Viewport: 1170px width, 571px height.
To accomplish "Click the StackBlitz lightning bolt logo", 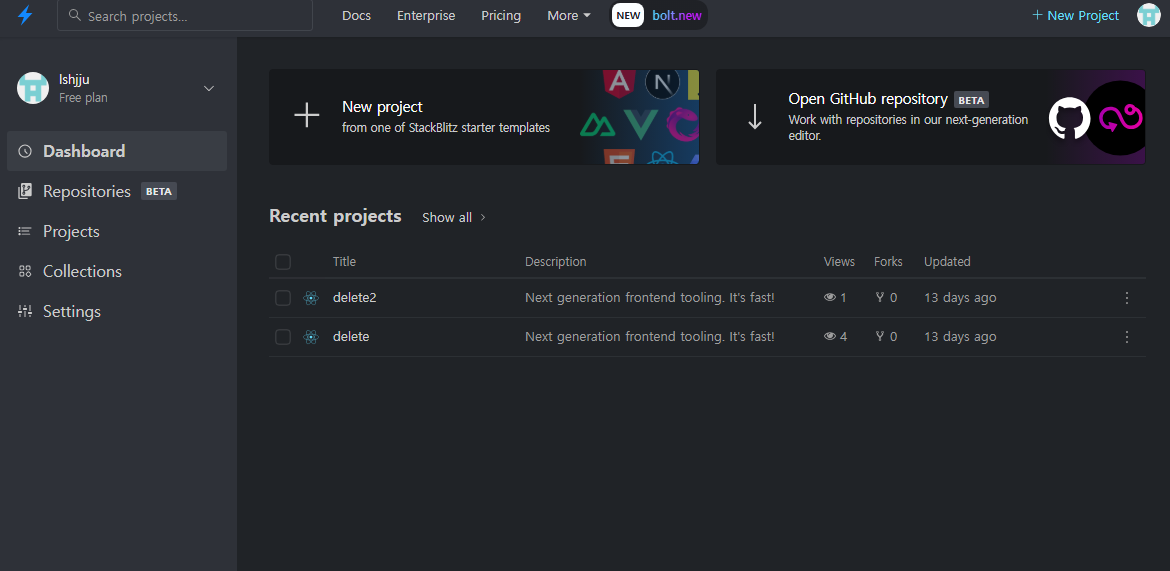I will (x=25, y=15).
